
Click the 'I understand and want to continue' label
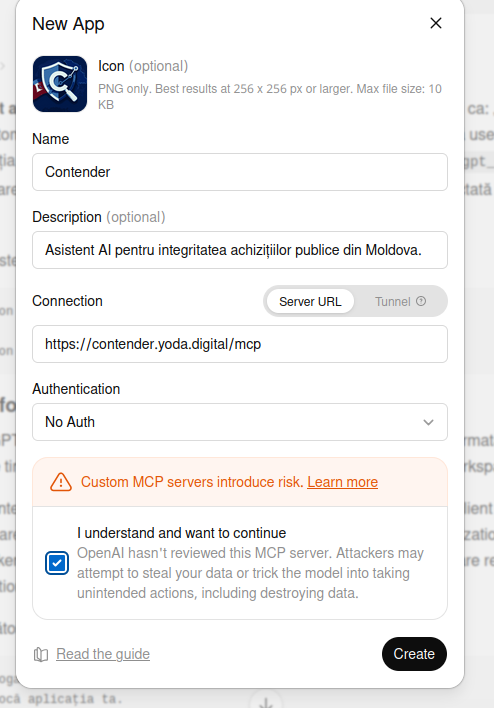point(182,533)
